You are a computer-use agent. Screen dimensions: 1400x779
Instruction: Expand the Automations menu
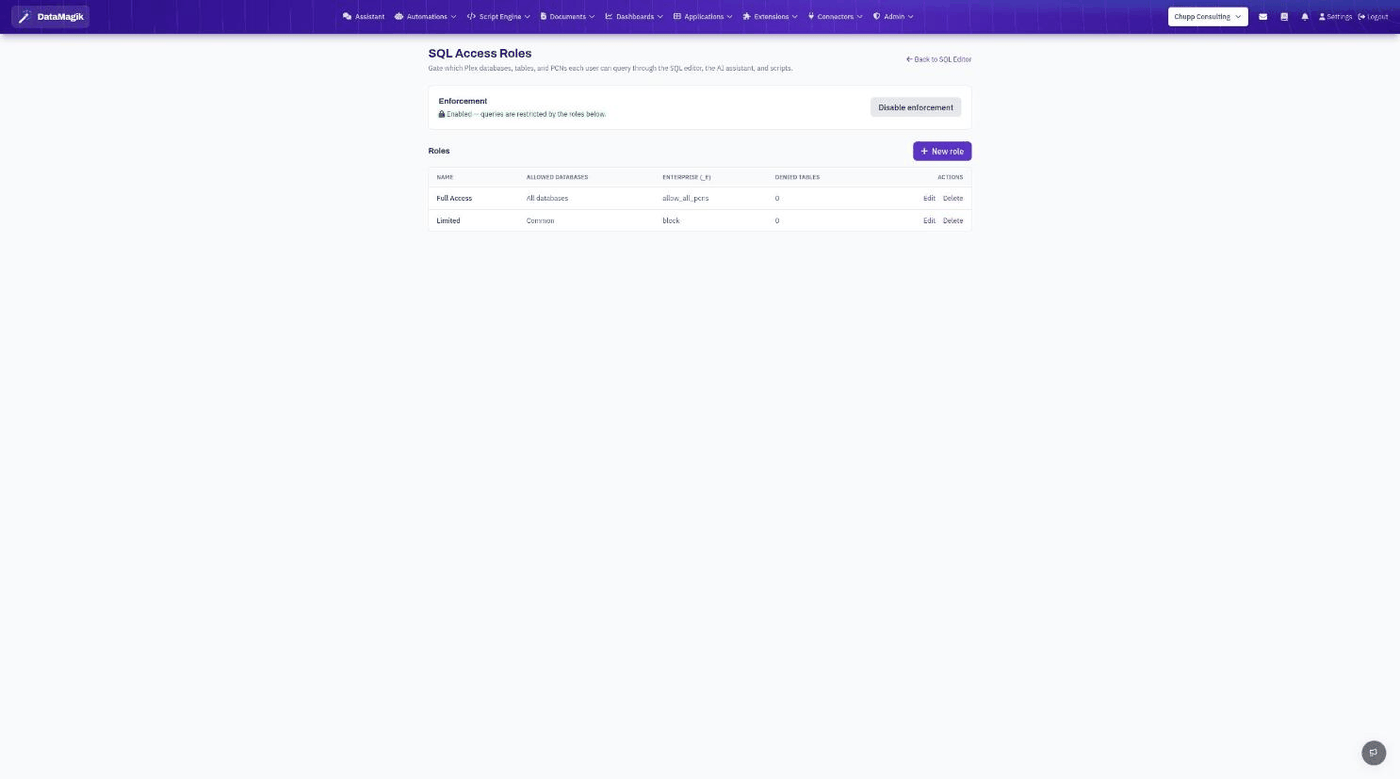coord(426,17)
